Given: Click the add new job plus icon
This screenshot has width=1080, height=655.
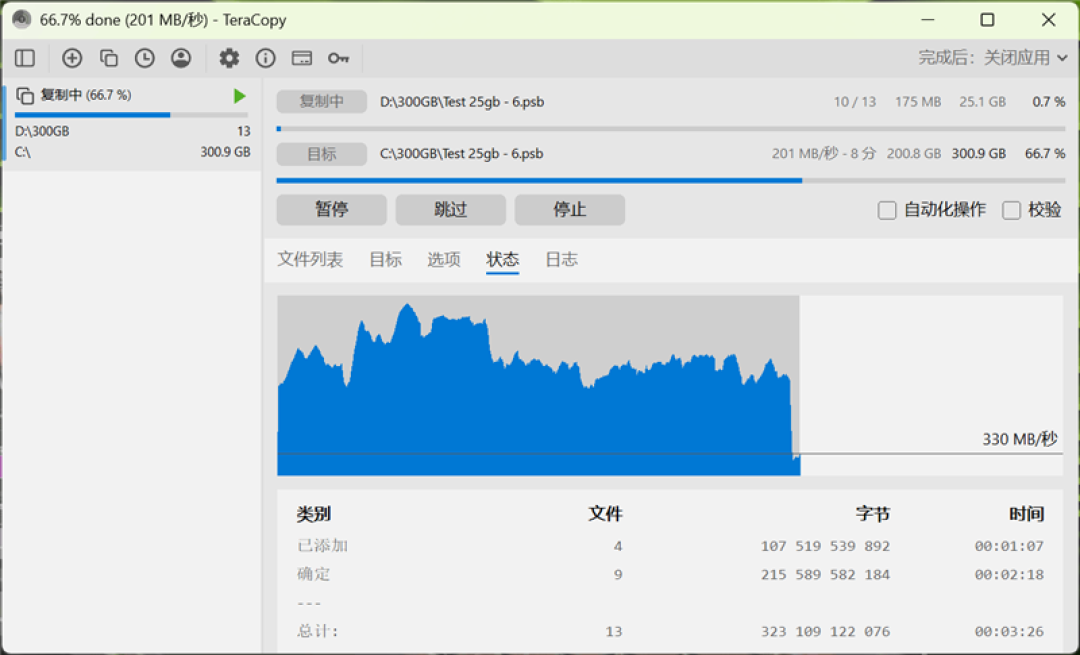Looking at the screenshot, I should tap(72, 58).
